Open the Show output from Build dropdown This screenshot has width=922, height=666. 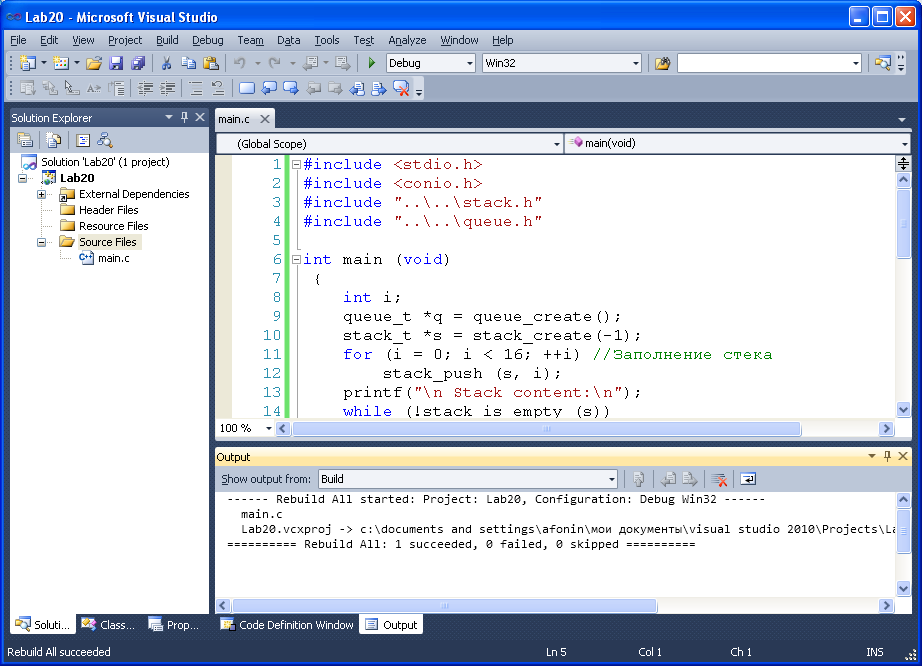point(612,479)
